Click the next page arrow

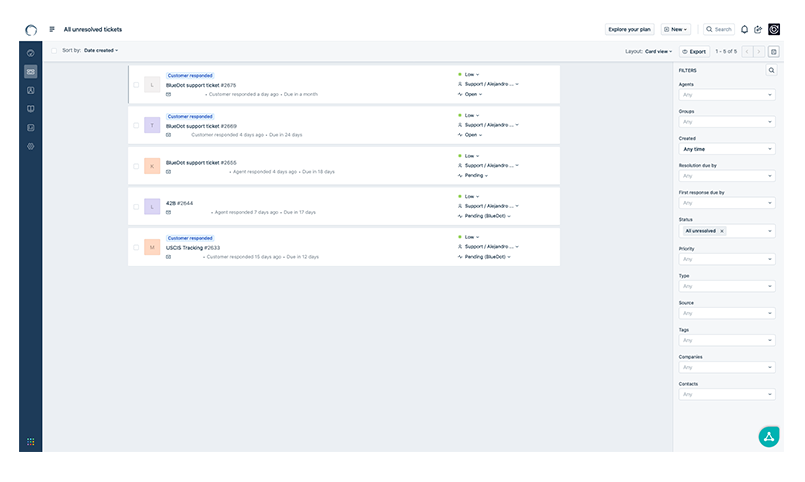tap(759, 51)
